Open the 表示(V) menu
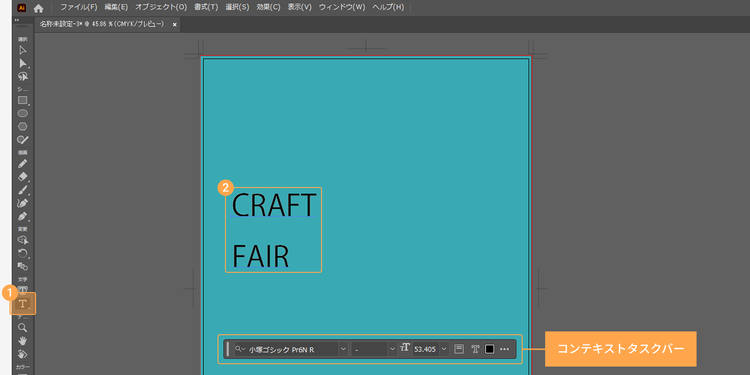Image resolution: width=750 pixels, height=375 pixels. 299,8
